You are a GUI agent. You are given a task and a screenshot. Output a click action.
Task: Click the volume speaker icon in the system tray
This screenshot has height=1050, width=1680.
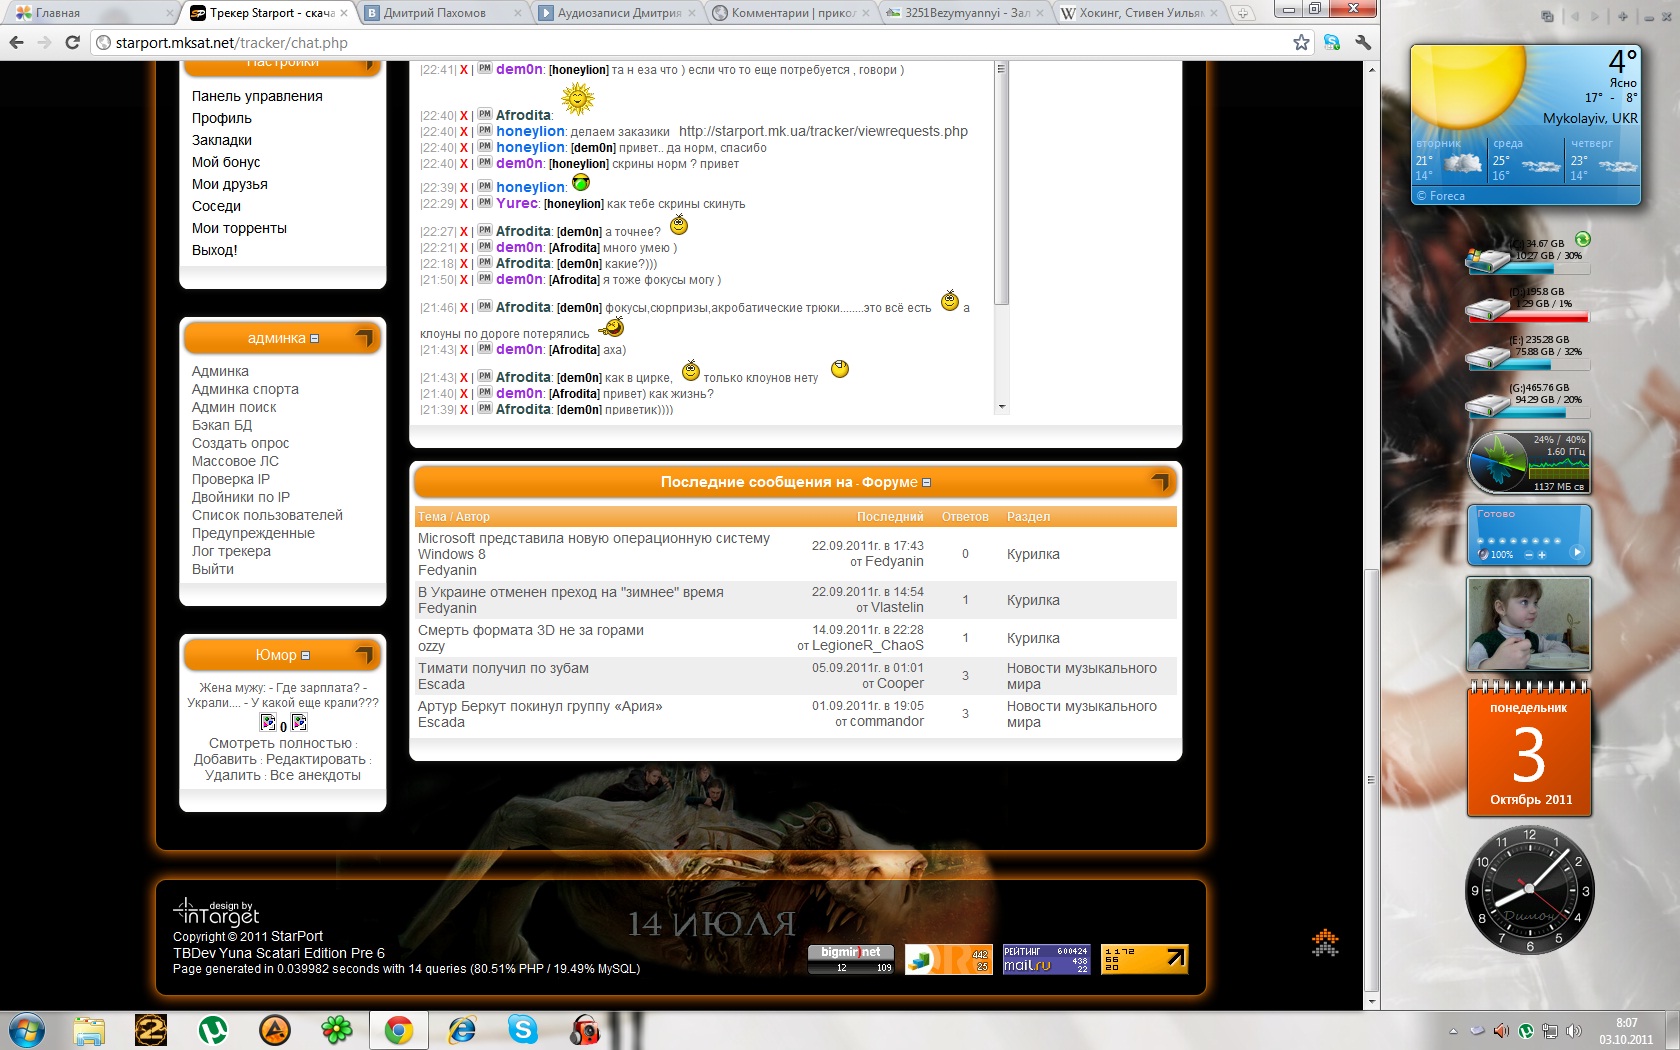tap(1573, 1031)
